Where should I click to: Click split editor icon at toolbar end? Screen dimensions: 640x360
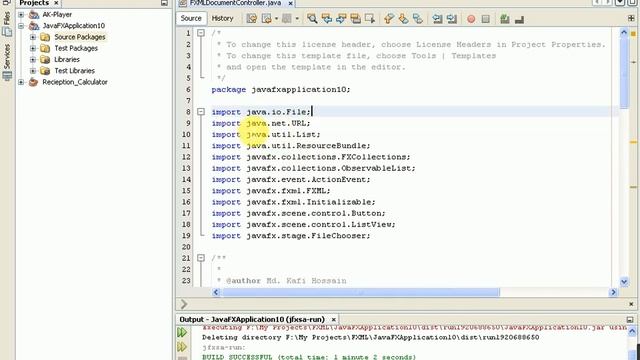tap(631, 18)
